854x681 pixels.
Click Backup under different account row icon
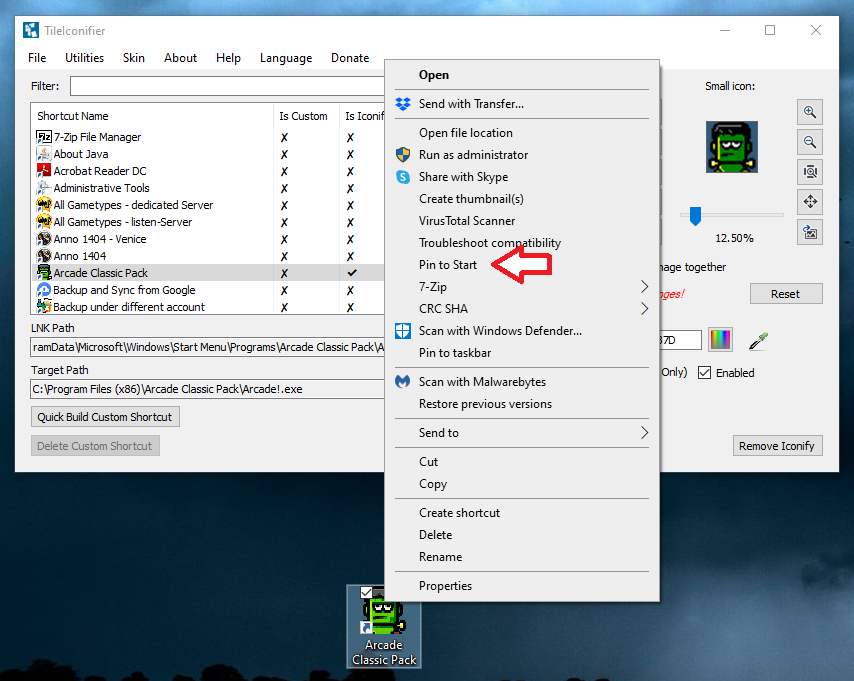click(x=44, y=306)
